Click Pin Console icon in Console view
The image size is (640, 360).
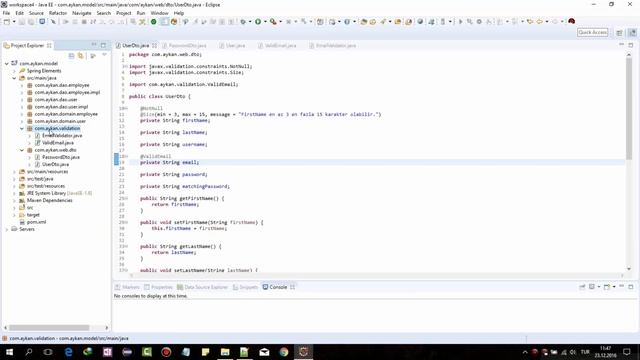click(x=582, y=287)
